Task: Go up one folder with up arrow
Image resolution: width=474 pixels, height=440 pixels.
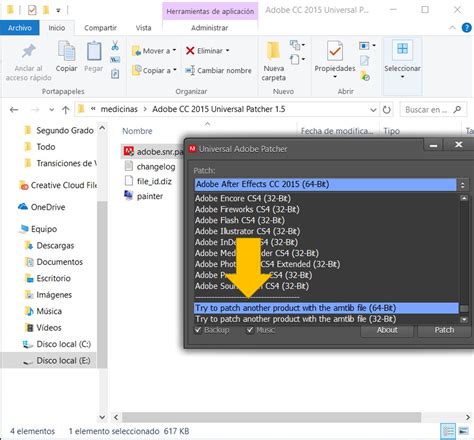Action: (66, 110)
